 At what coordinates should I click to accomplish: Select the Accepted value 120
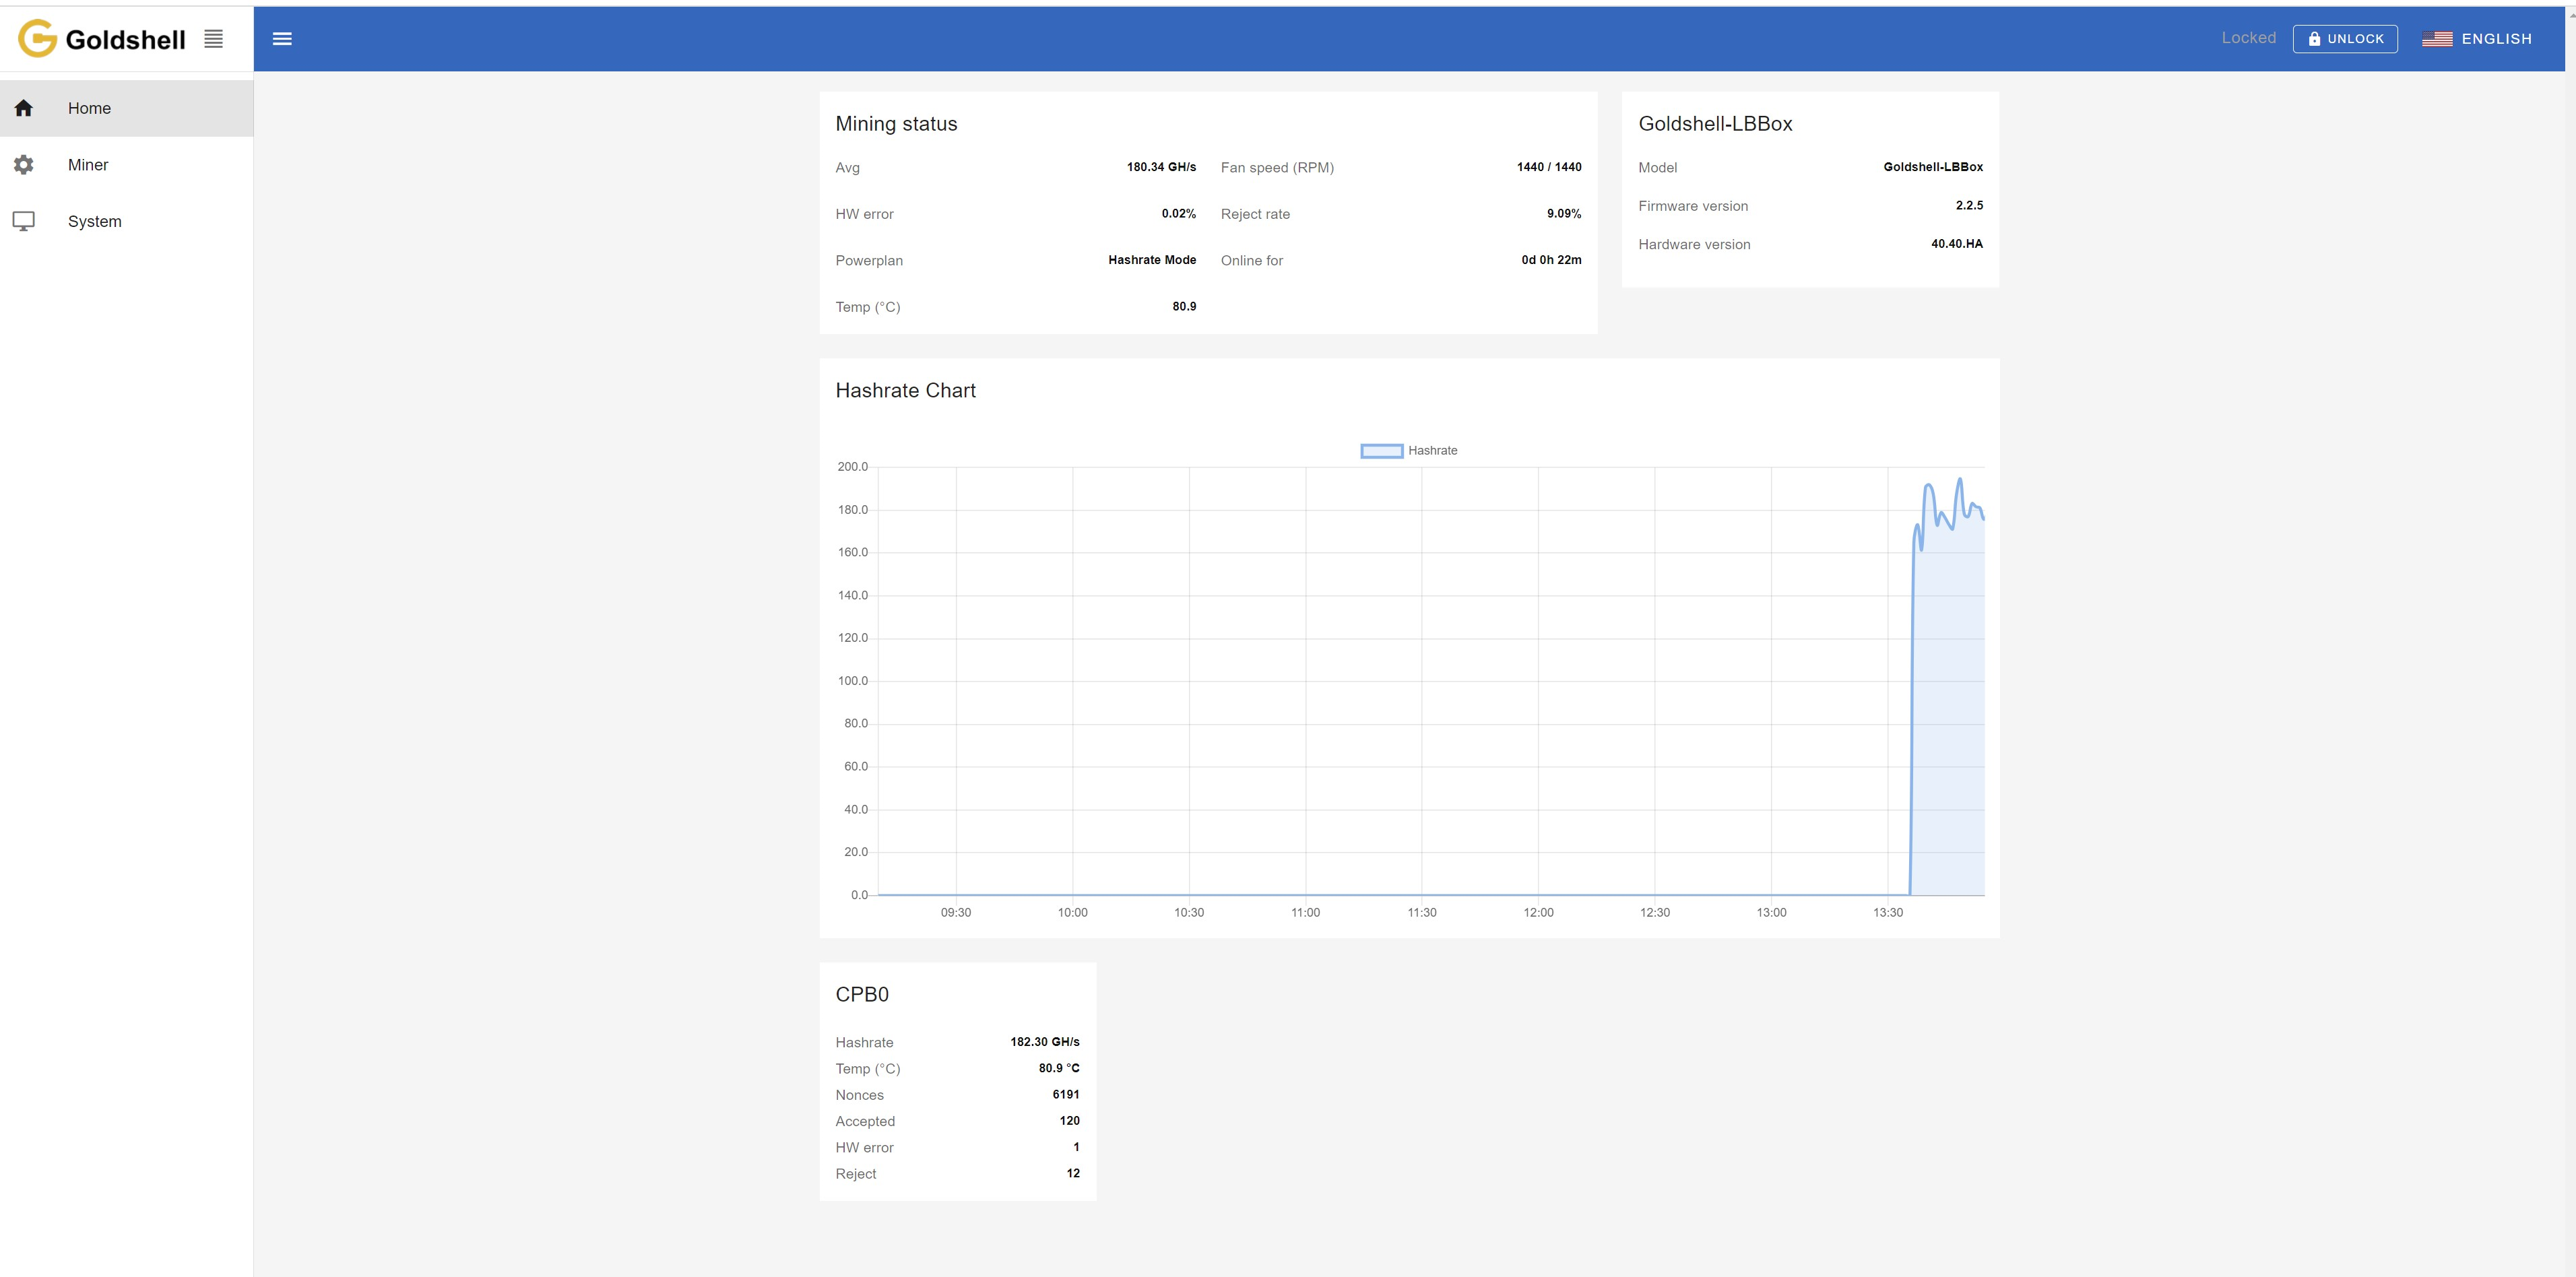pos(1069,1121)
